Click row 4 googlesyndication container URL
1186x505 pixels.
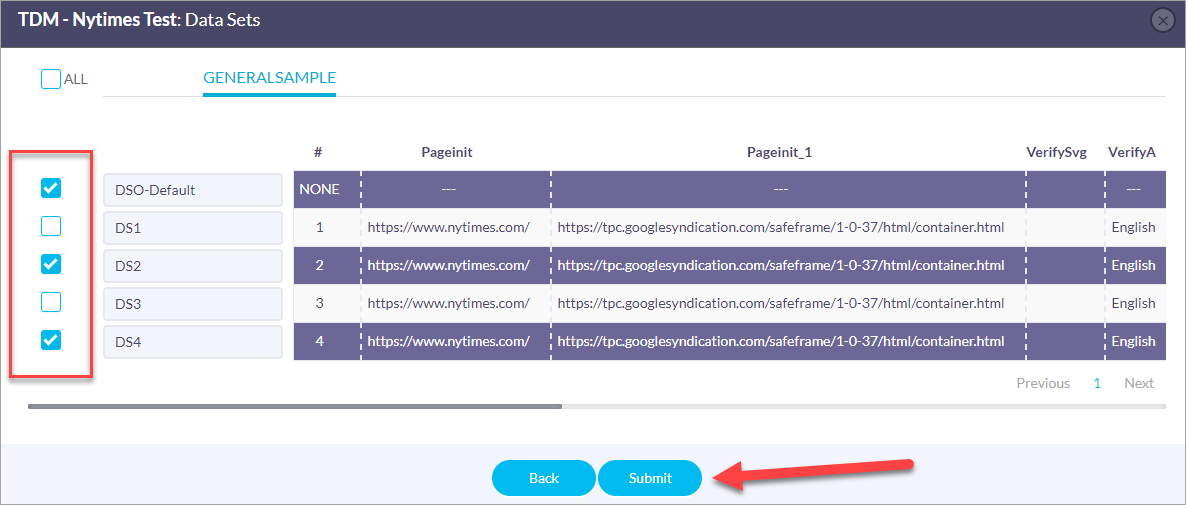781,341
